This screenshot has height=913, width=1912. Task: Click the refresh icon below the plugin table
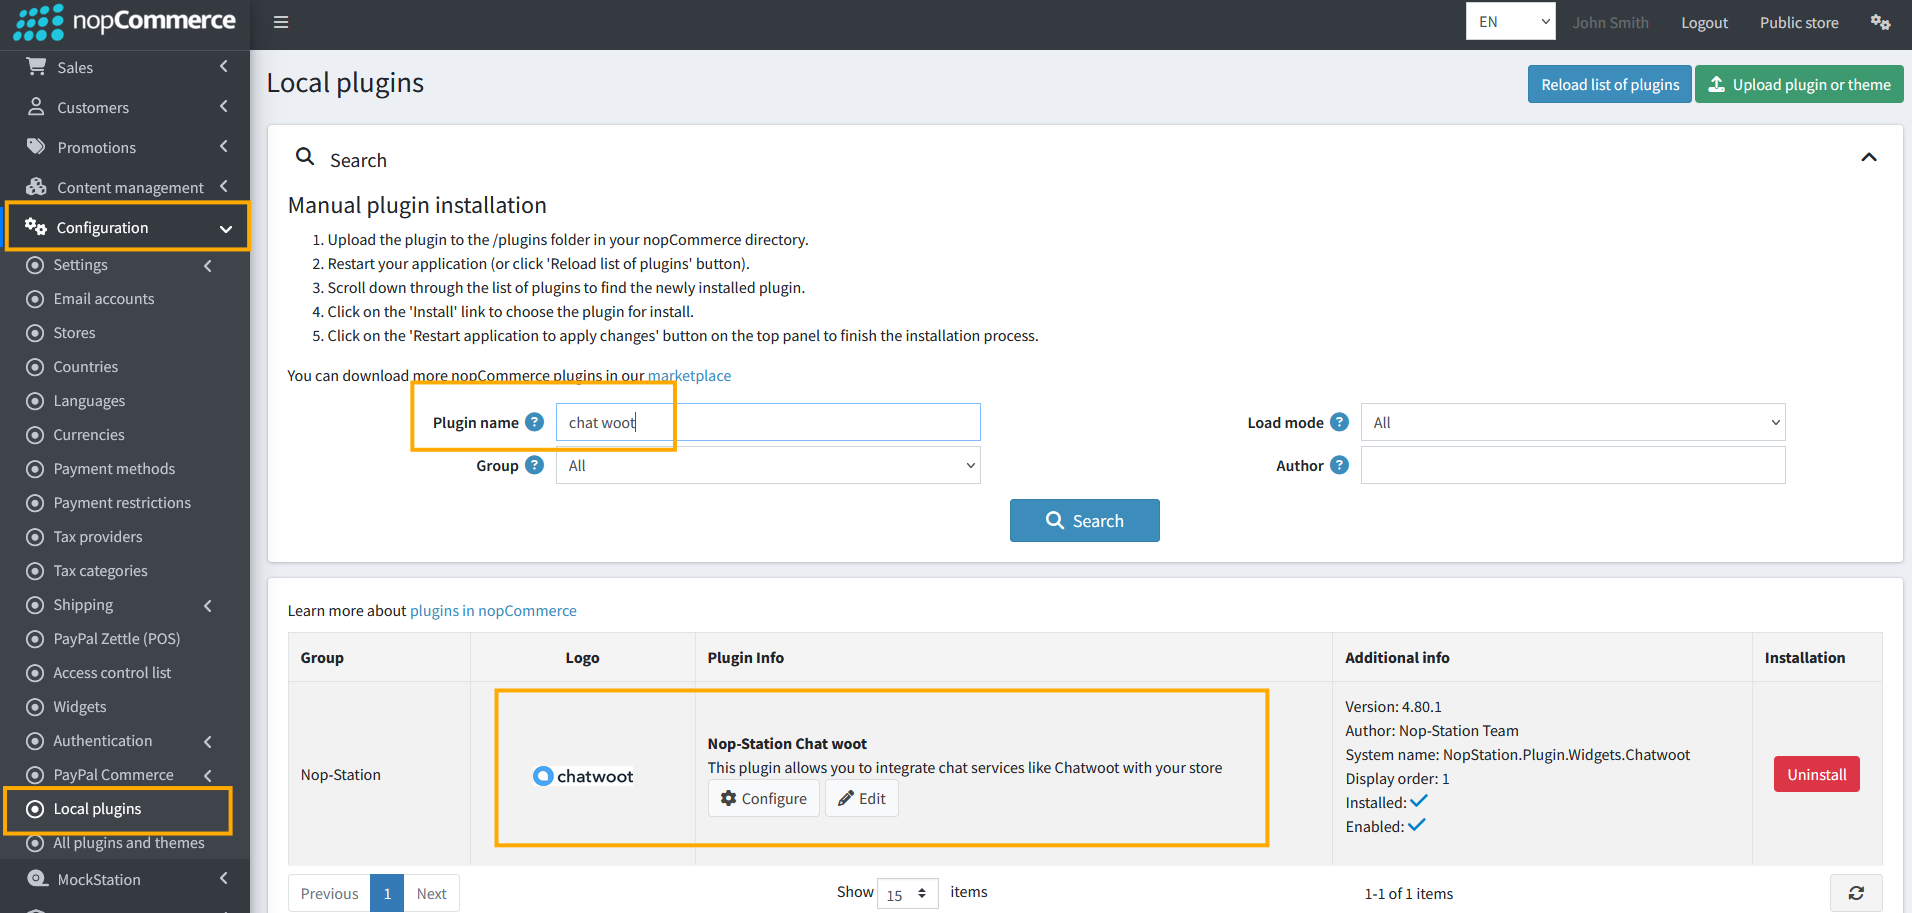tap(1856, 893)
